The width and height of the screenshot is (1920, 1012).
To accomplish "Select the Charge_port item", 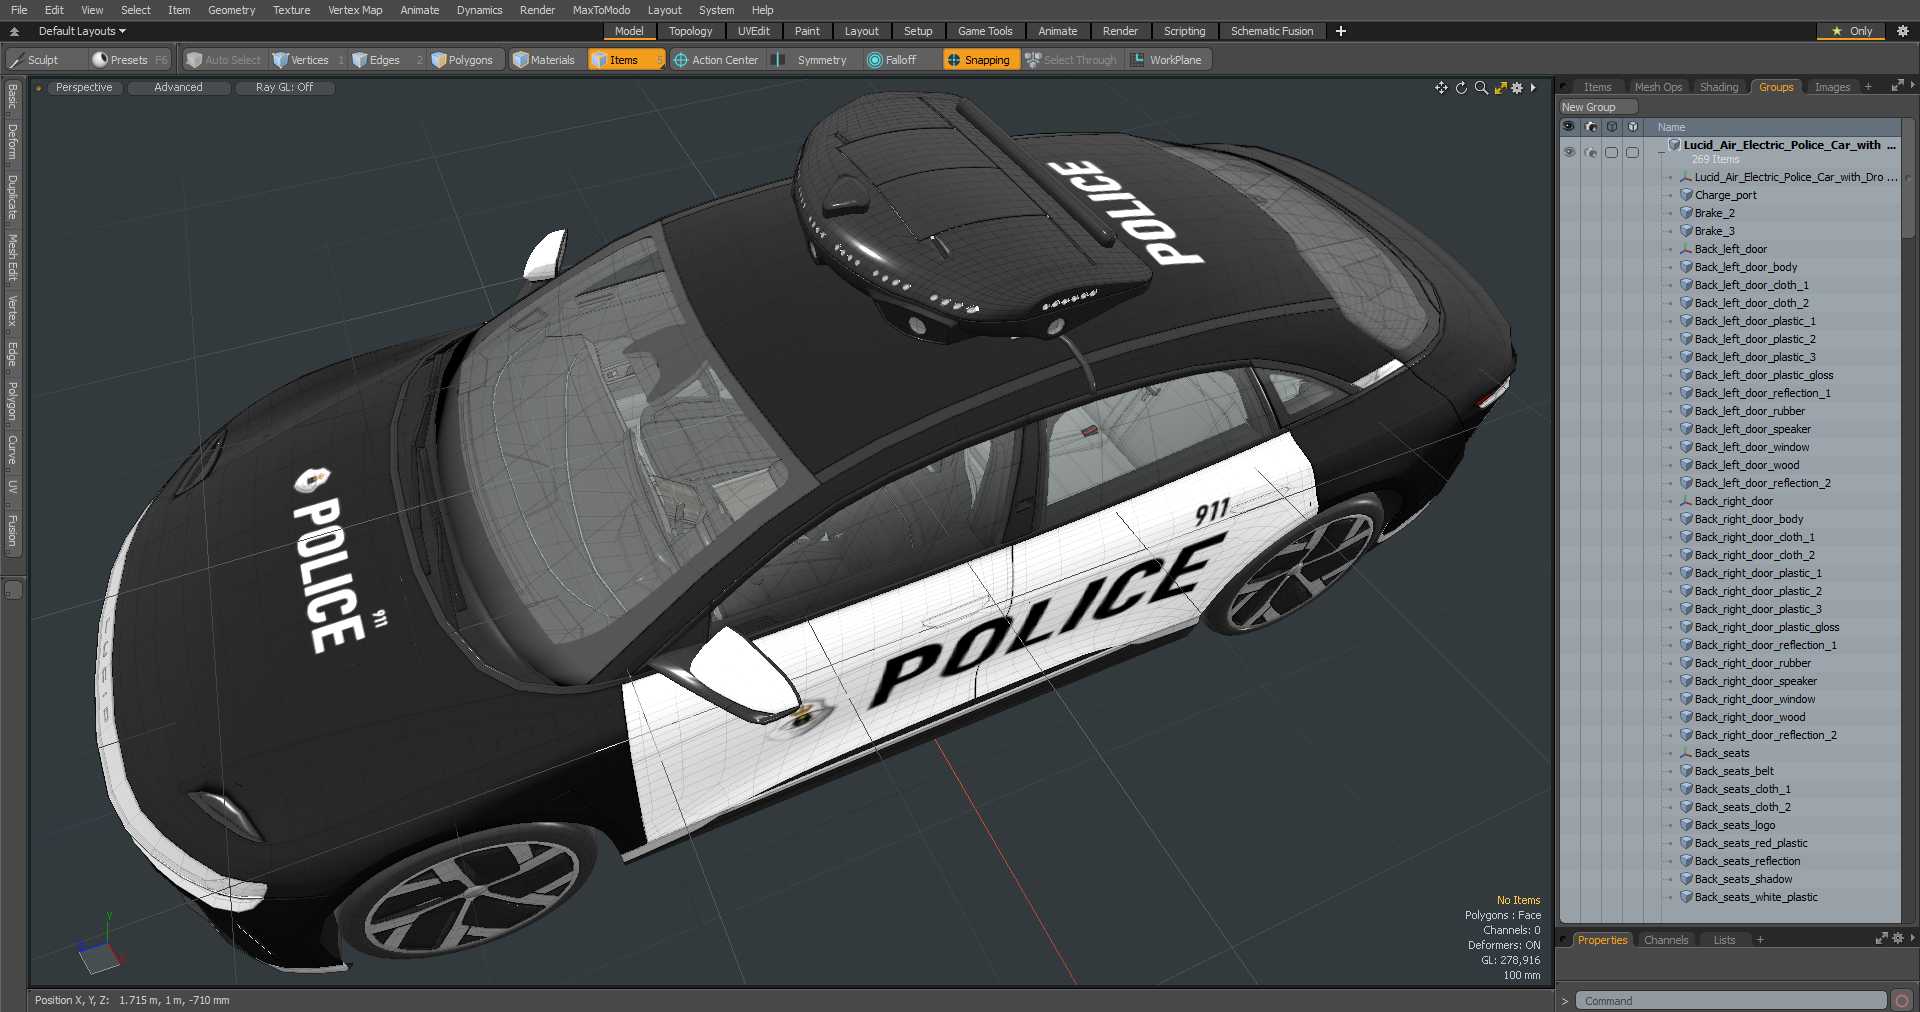I will click(1725, 195).
